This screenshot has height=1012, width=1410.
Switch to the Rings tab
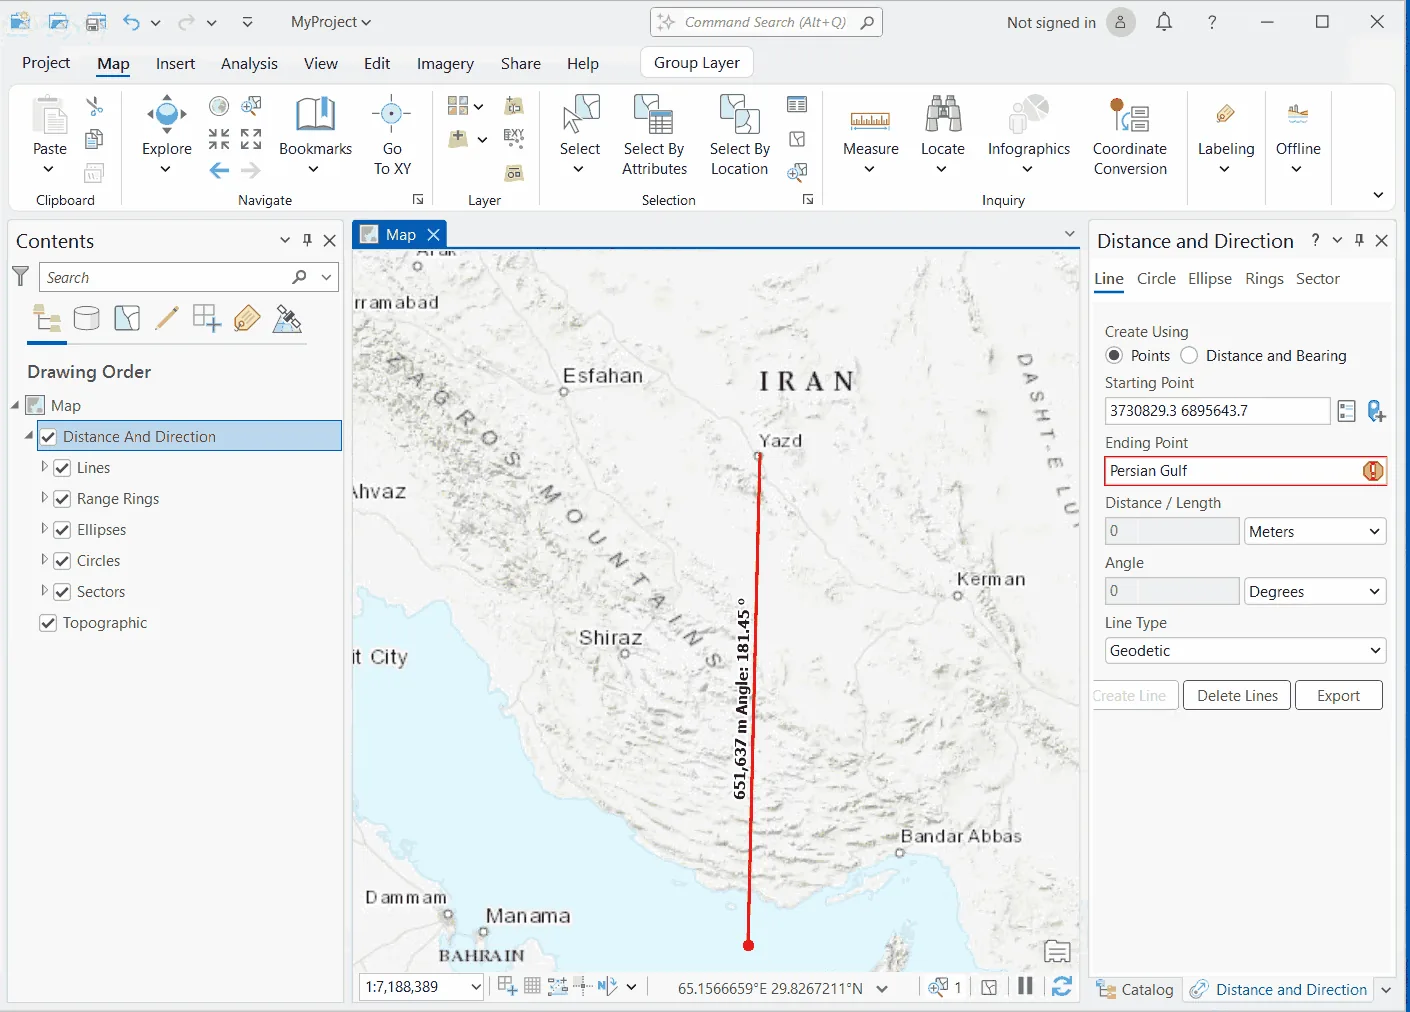click(x=1264, y=279)
